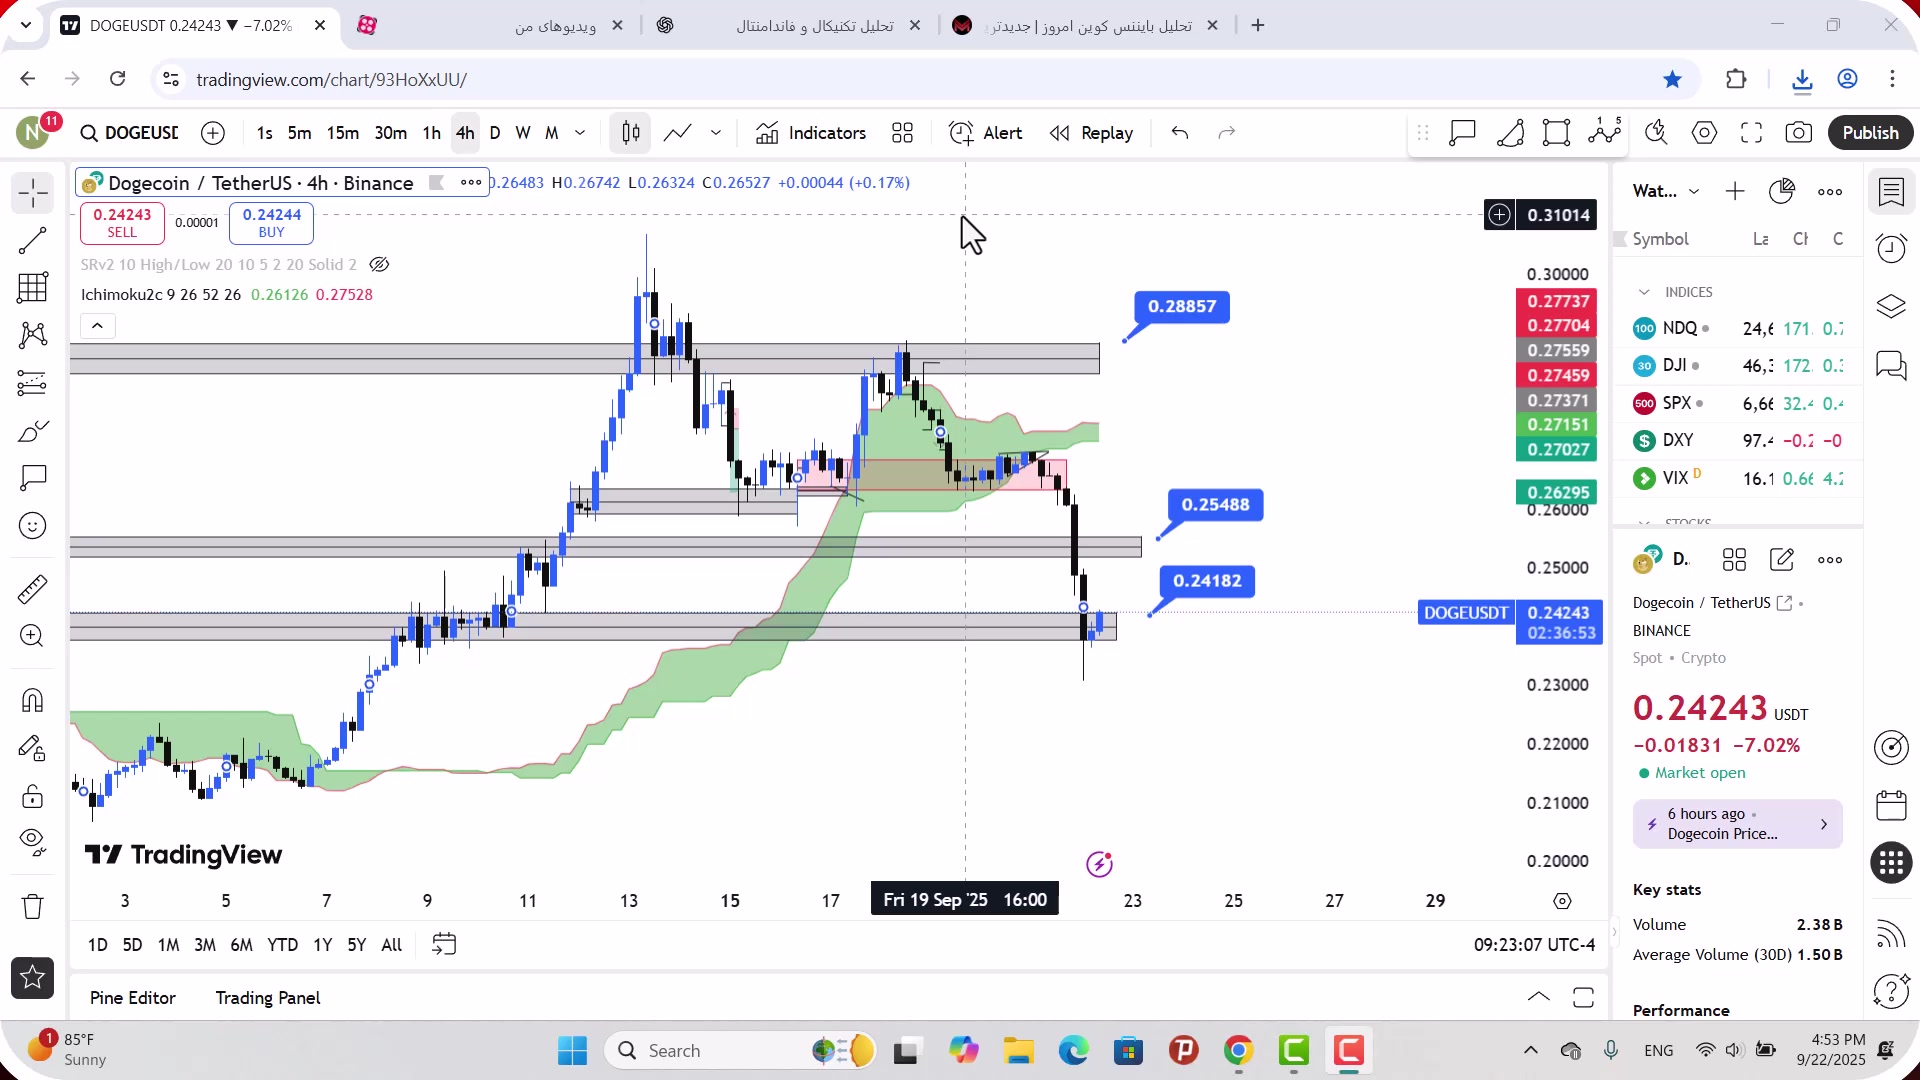This screenshot has width=1920, height=1080.
Task: Select DXY in the watchlist
Action: [x=1739, y=440]
